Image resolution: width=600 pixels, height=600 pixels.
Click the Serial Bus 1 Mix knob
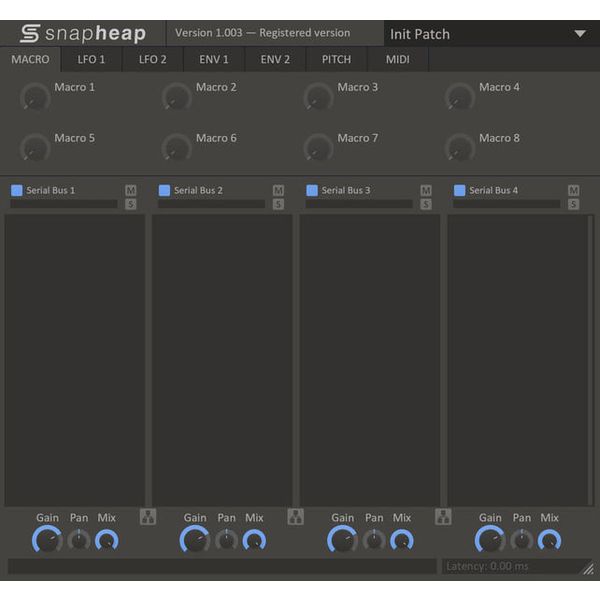click(x=107, y=540)
